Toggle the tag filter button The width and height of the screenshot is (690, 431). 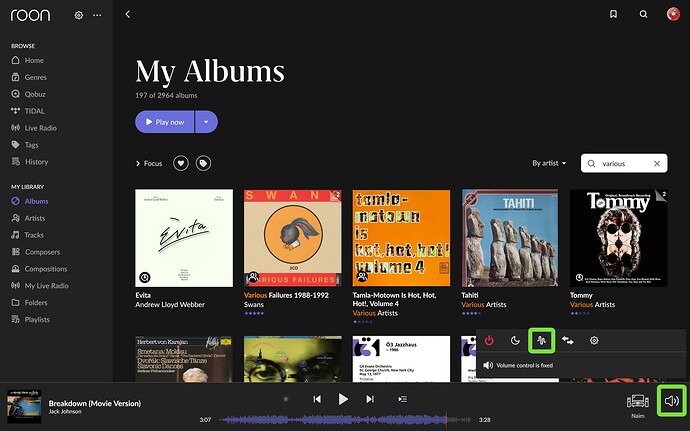pos(203,163)
